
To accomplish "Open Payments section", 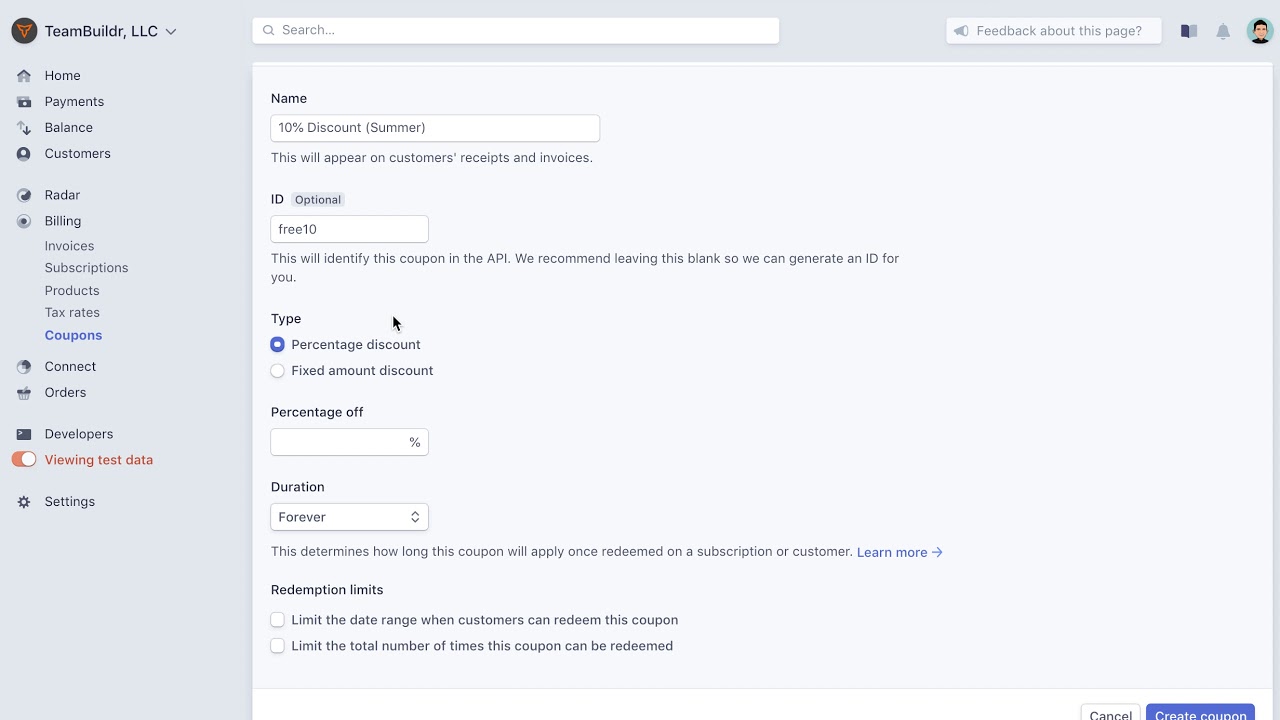I will point(74,102).
